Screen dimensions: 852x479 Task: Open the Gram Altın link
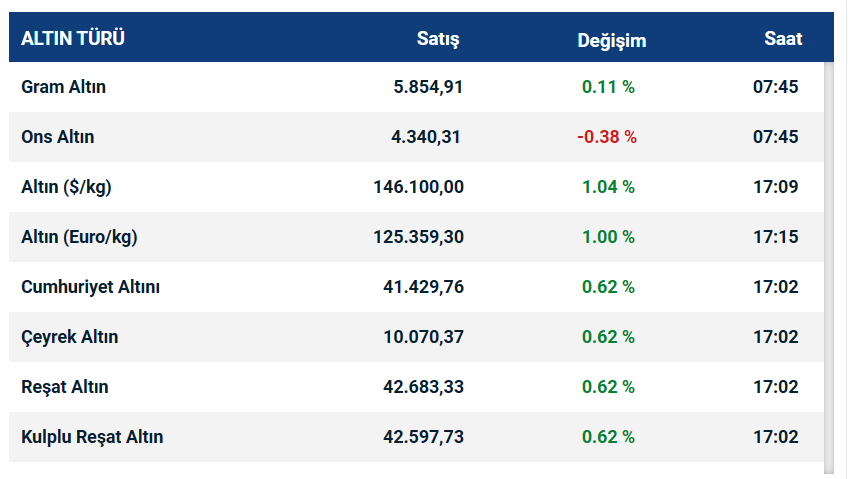coord(63,87)
